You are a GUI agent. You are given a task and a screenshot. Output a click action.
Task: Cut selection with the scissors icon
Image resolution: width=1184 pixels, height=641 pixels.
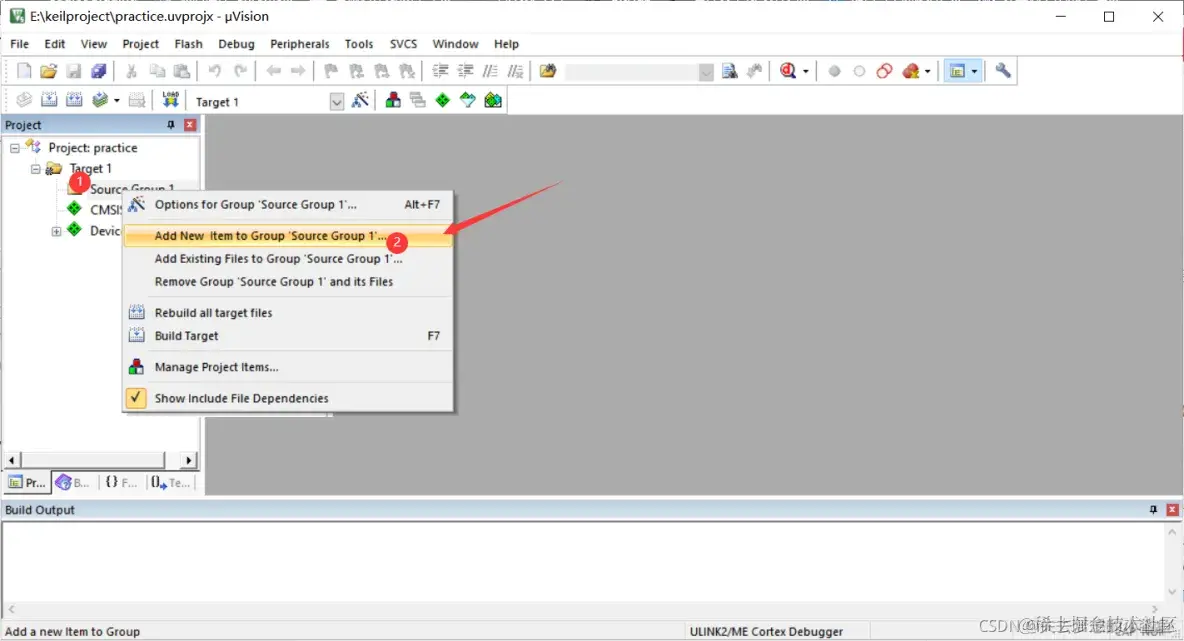pos(131,71)
